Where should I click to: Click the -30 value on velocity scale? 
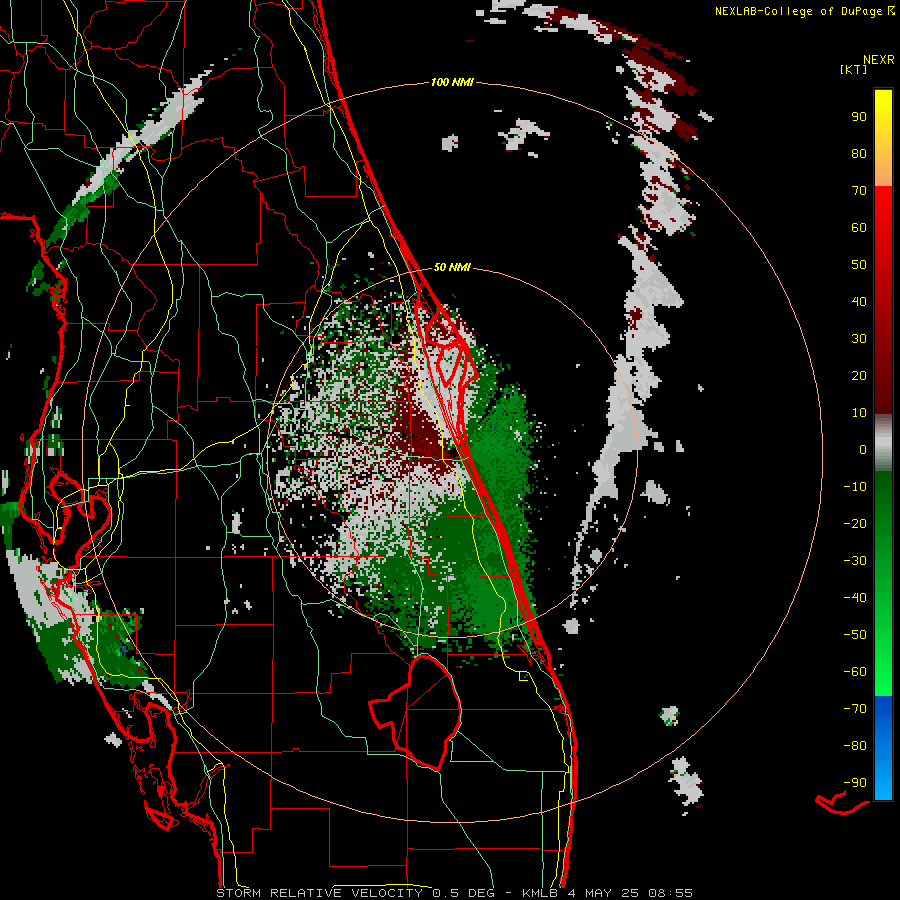pyautogui.click(x=855, y=561)
